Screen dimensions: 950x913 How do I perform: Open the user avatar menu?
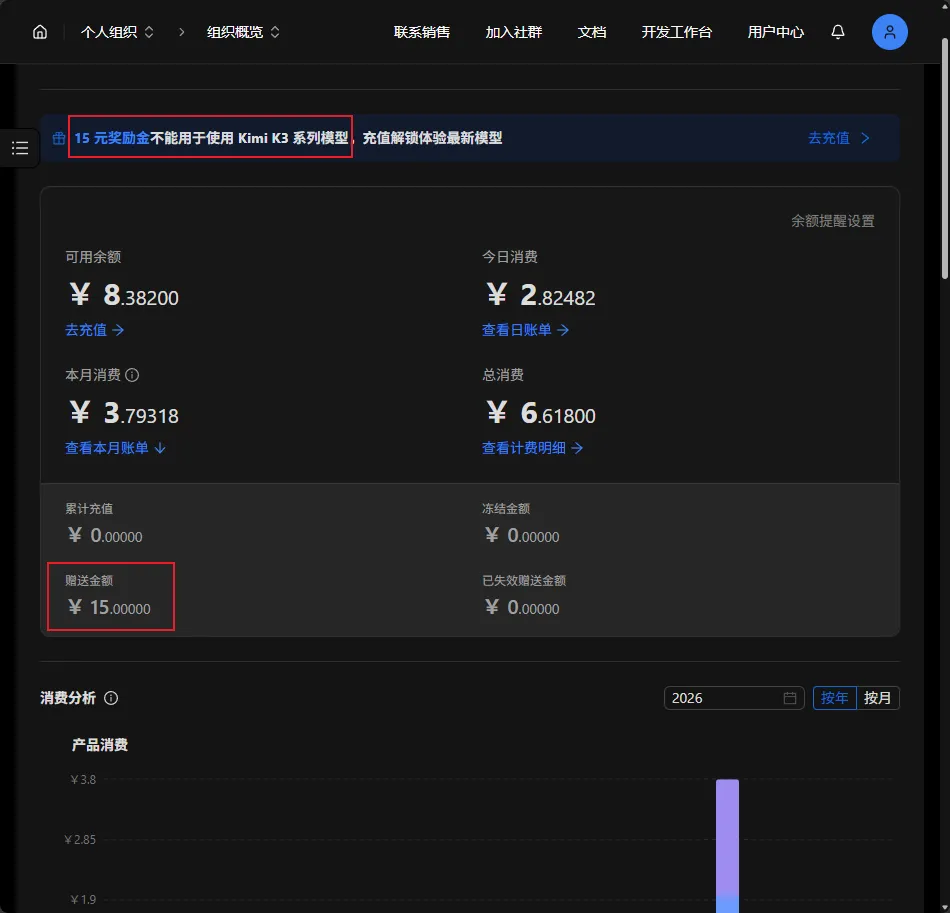[x=889, y=32]
